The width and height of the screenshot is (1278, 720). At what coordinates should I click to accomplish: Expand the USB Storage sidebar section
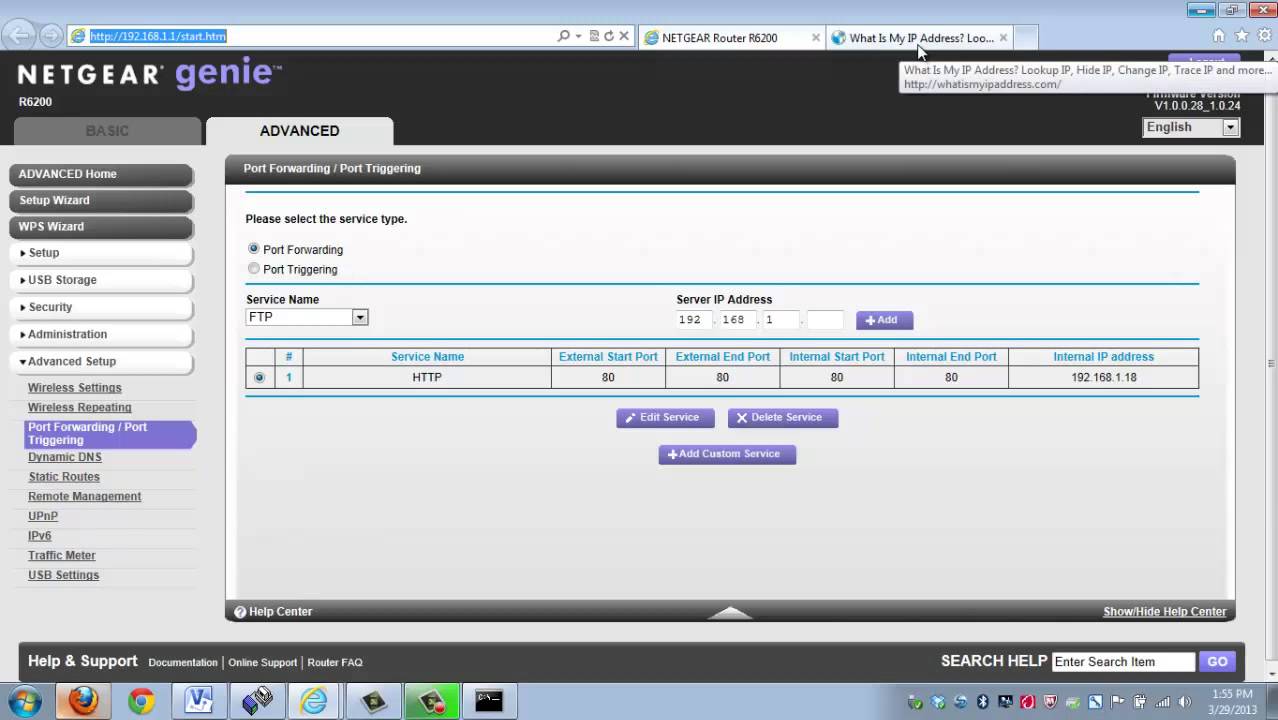click(101, 280)
